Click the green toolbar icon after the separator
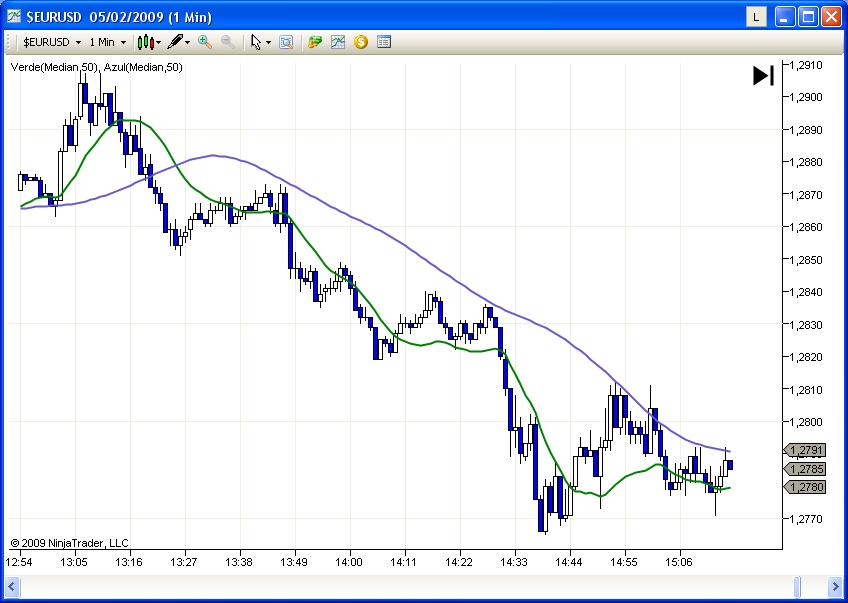848x603 pixels. coord(315,42)
